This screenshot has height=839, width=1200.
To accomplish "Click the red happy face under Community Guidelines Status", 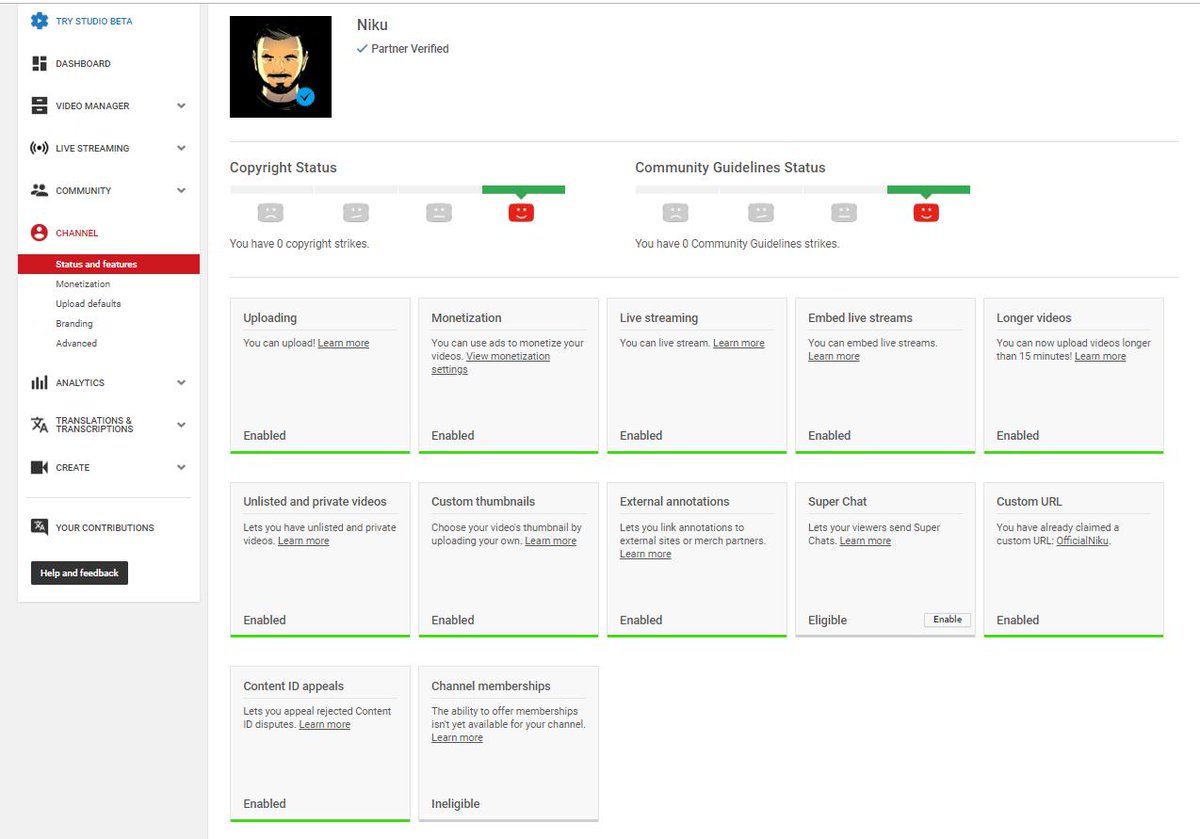I will pos(926,212).
